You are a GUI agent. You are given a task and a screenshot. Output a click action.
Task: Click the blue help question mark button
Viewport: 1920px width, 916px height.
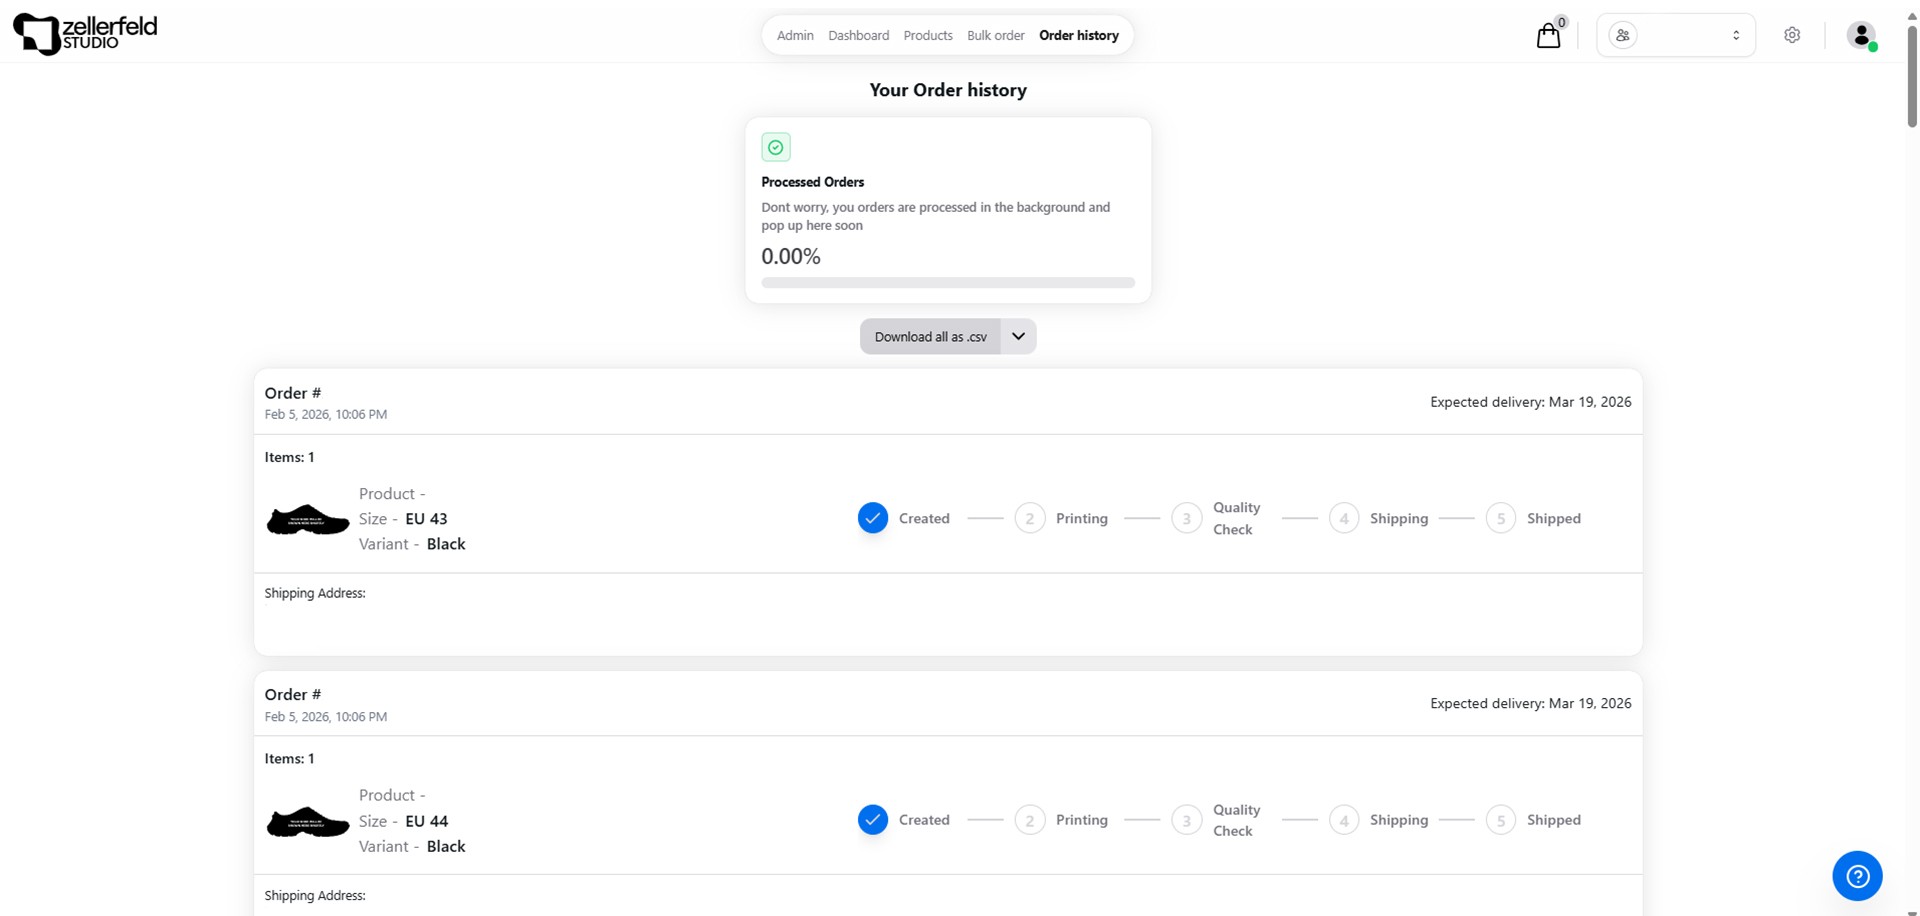pyautogui.click(x=1857, y=876)
